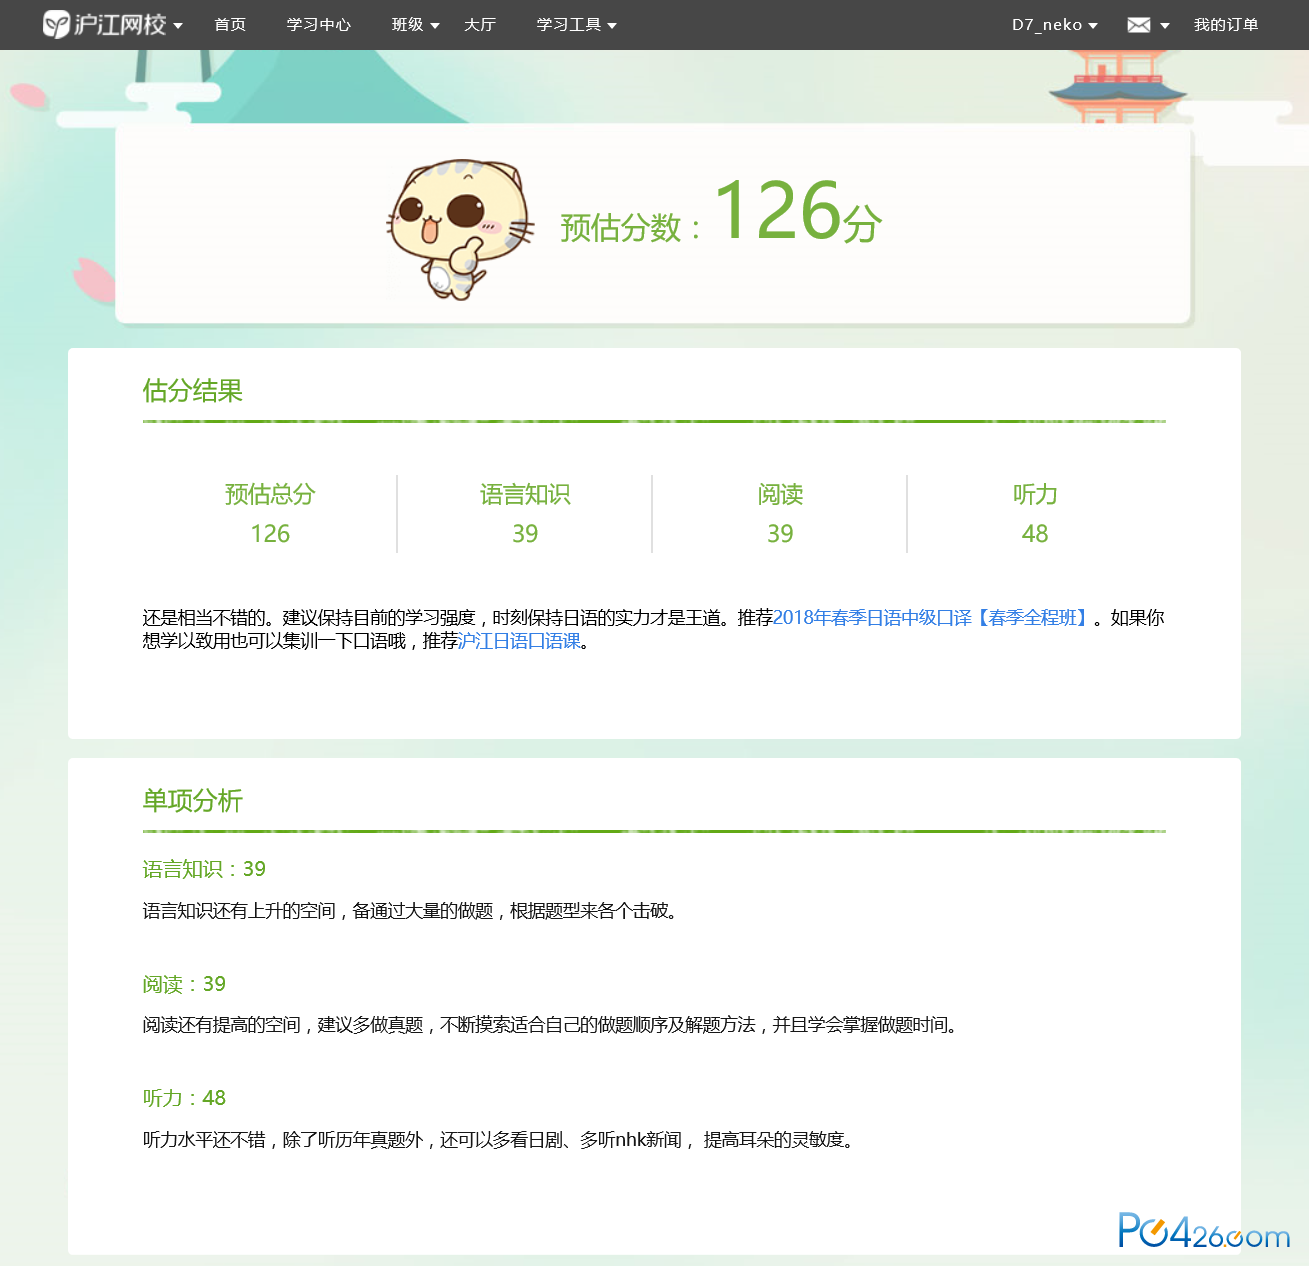Open the mail envelope icon
This screenshot has height=1266, width=1309.
(1138, 25)
